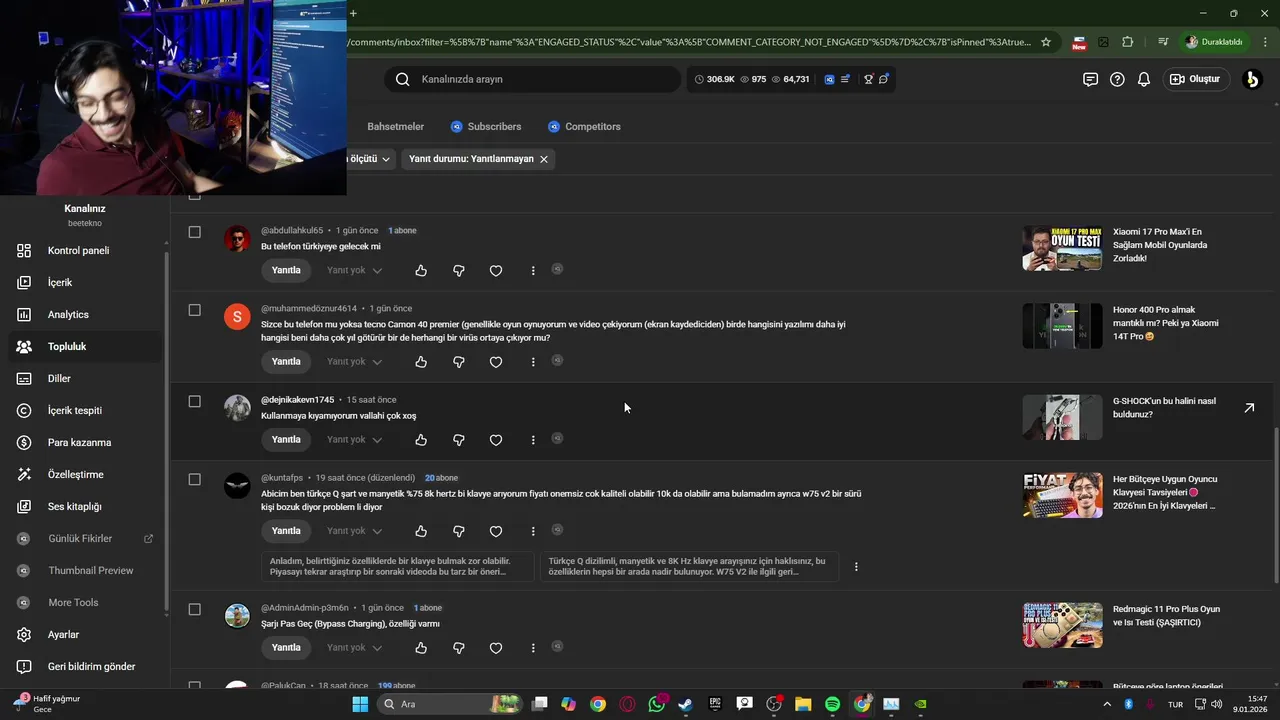Expand Yanıt yok on the @abdullahkul65 comment
Viewport: 1280px width, 720px height.
coord(354,271)
